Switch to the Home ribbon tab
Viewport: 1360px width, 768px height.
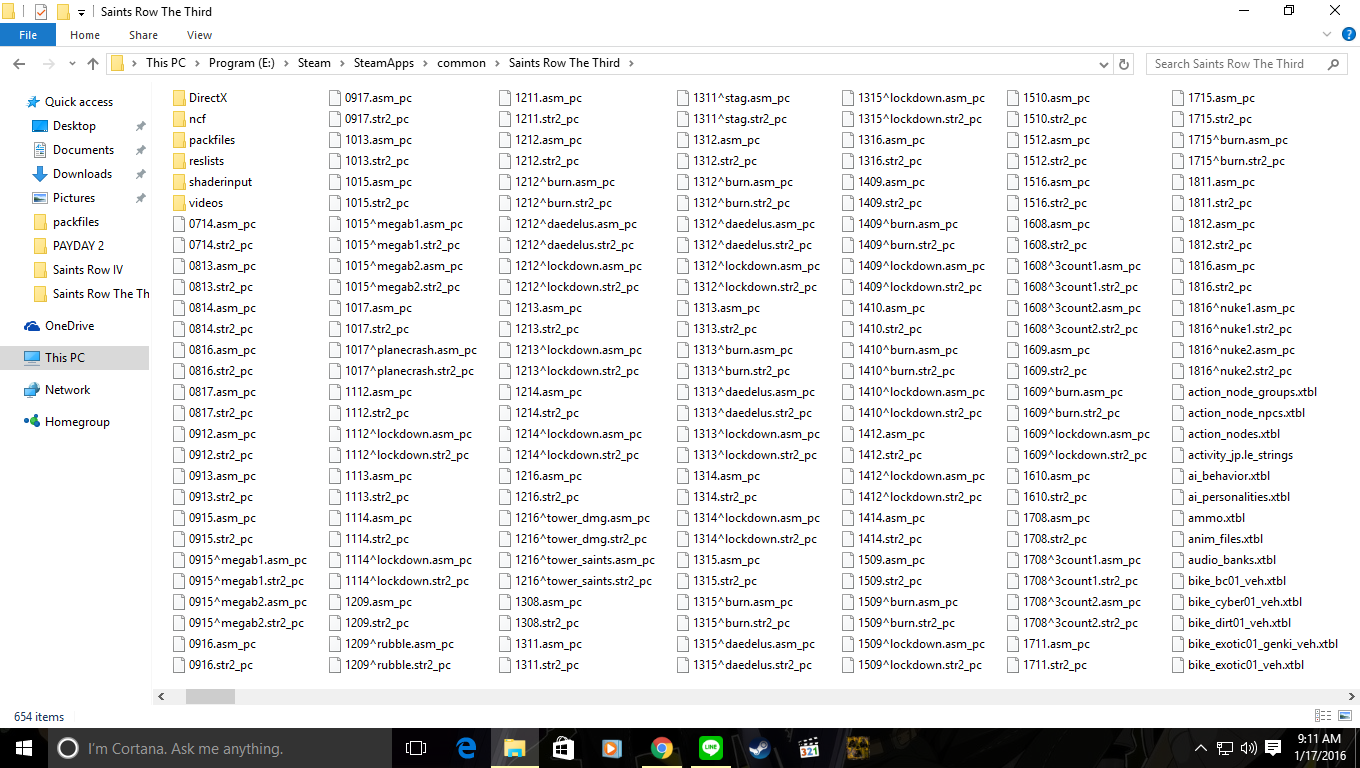pyautogui.click(x=85, y=35)
